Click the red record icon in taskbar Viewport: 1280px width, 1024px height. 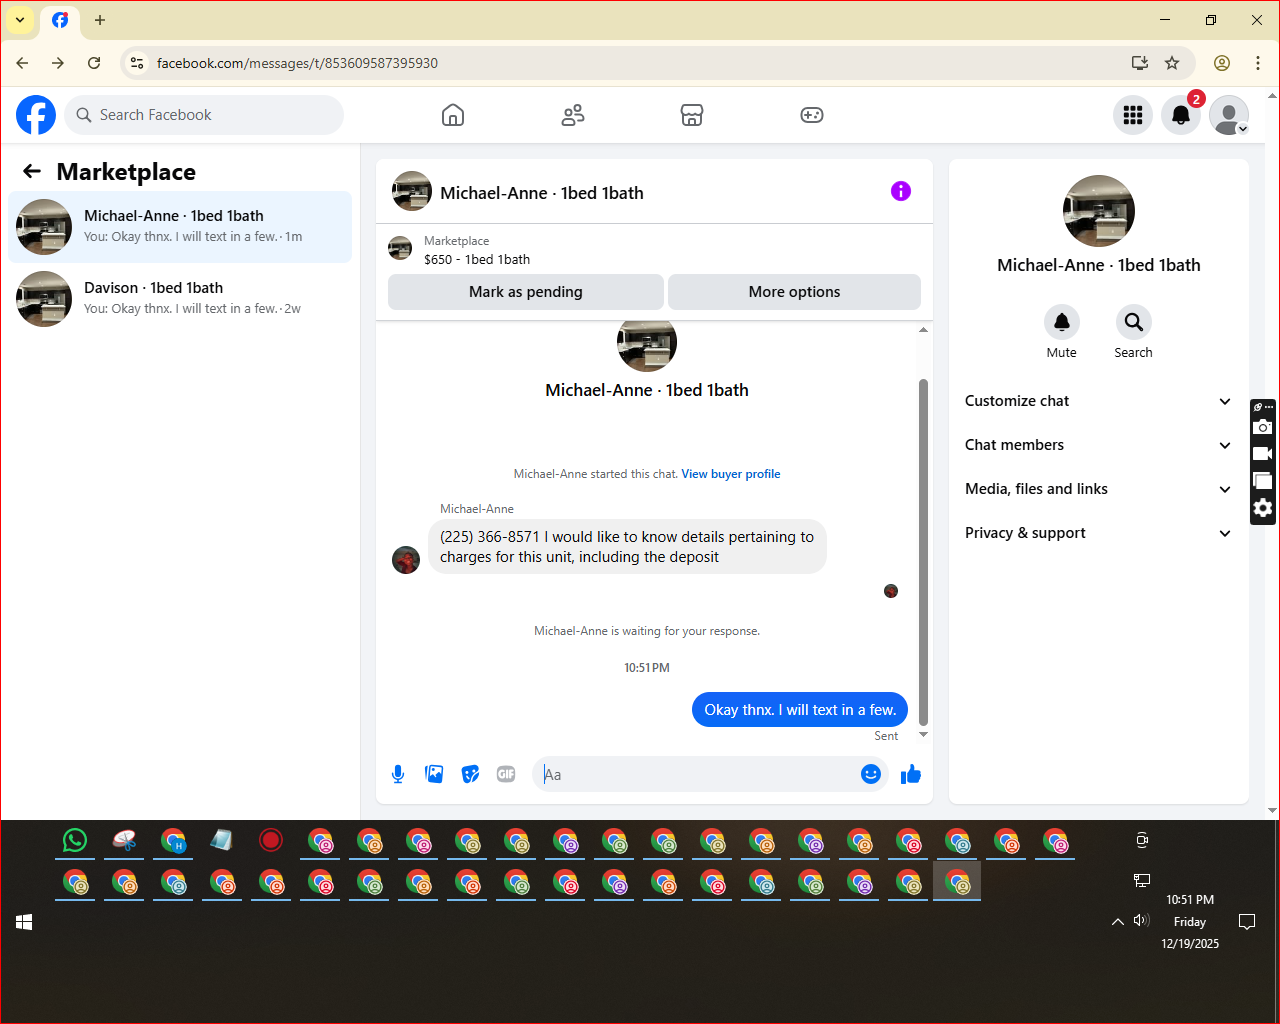271,840
